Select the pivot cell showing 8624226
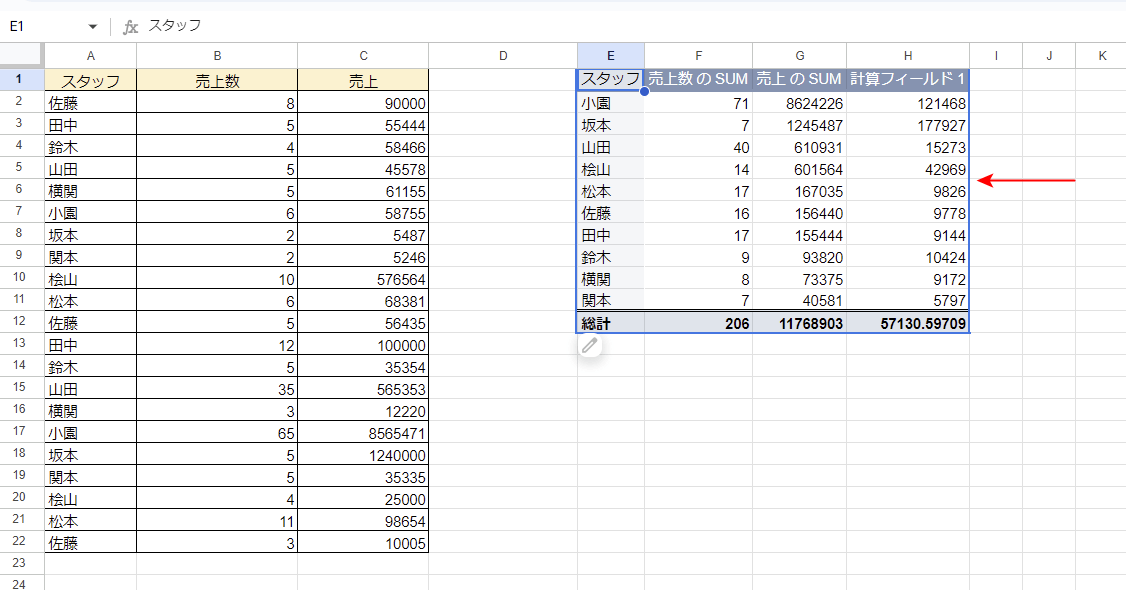1126x590 pixels. 799,103
